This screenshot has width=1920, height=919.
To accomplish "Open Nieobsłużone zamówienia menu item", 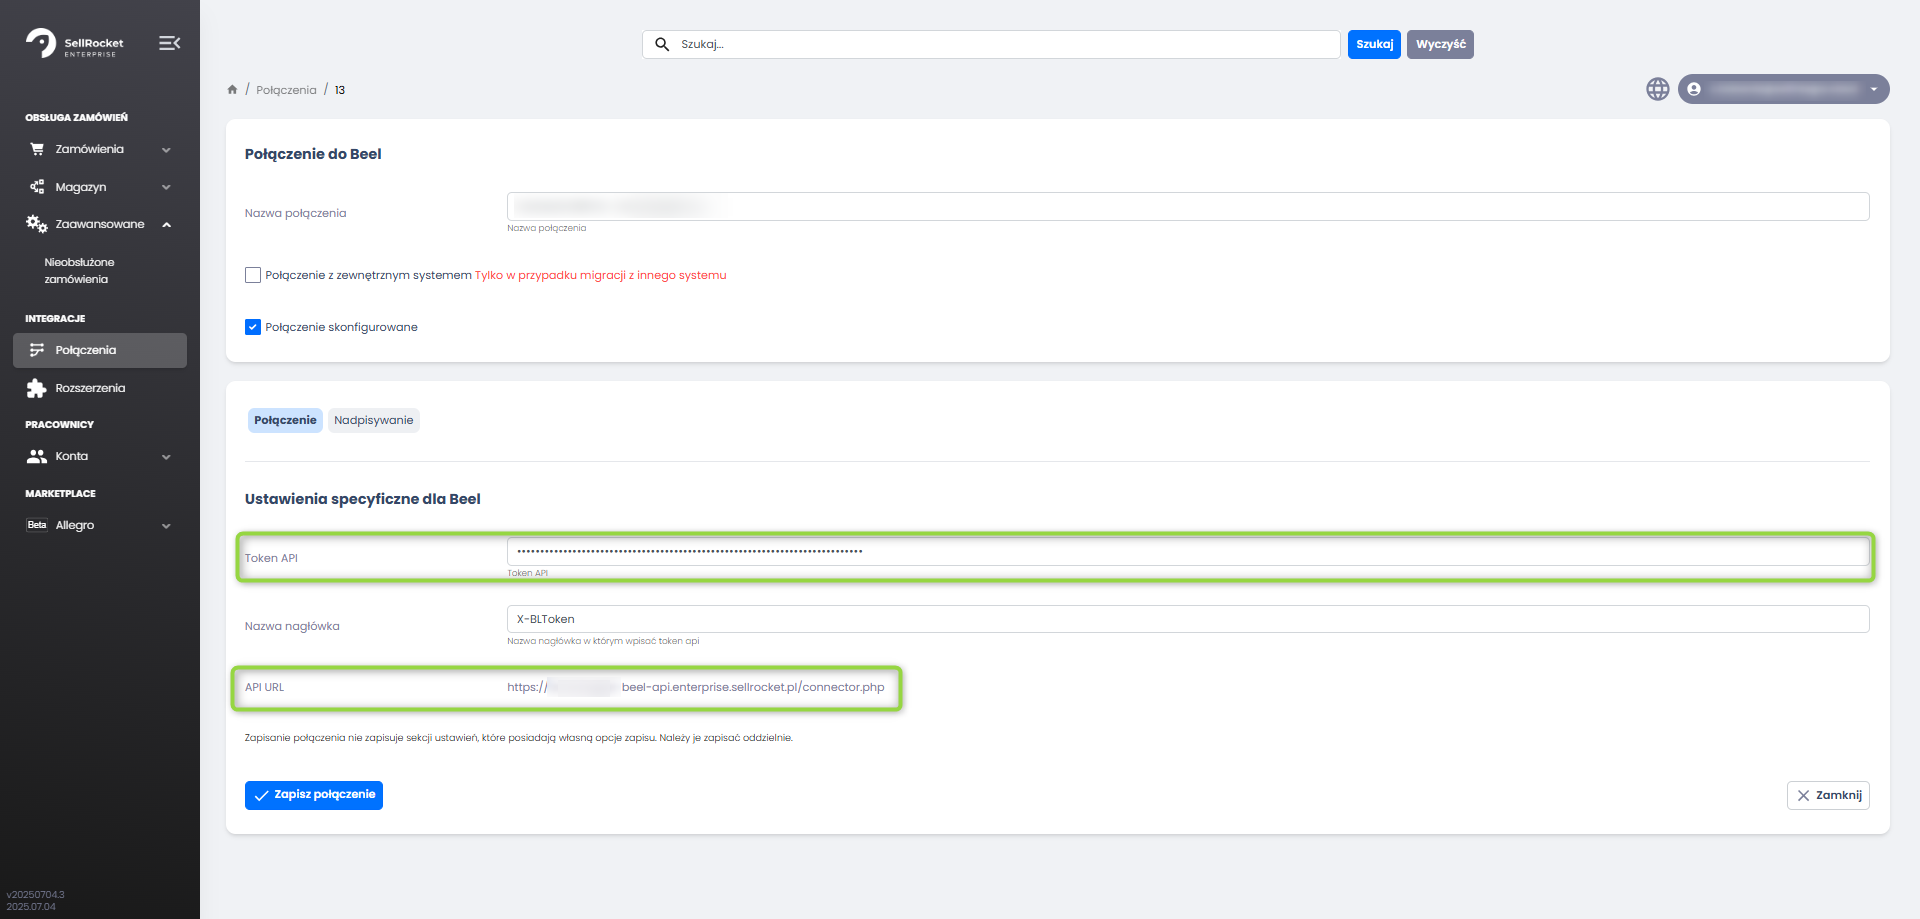I will pos(79,271).
